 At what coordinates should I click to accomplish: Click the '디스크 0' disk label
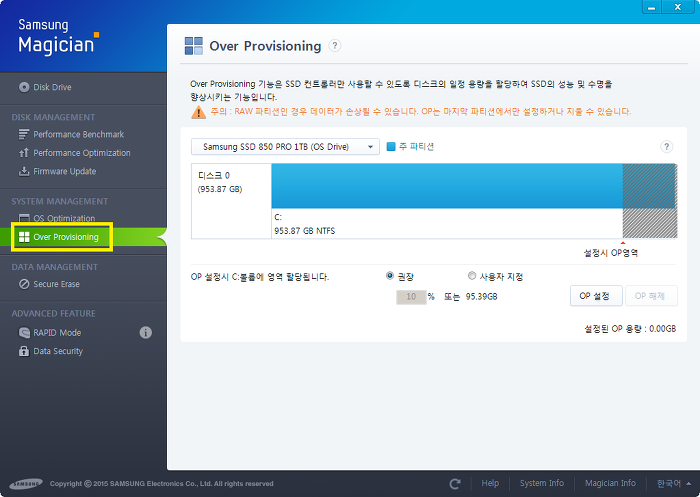click(x=213, y=175)
